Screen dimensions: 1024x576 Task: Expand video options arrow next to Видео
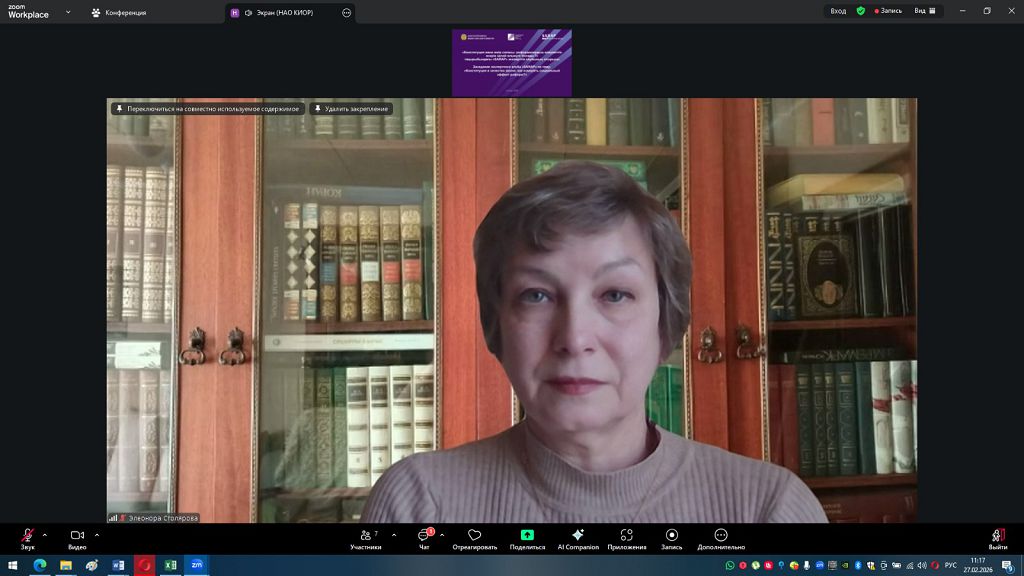[97, 534]
